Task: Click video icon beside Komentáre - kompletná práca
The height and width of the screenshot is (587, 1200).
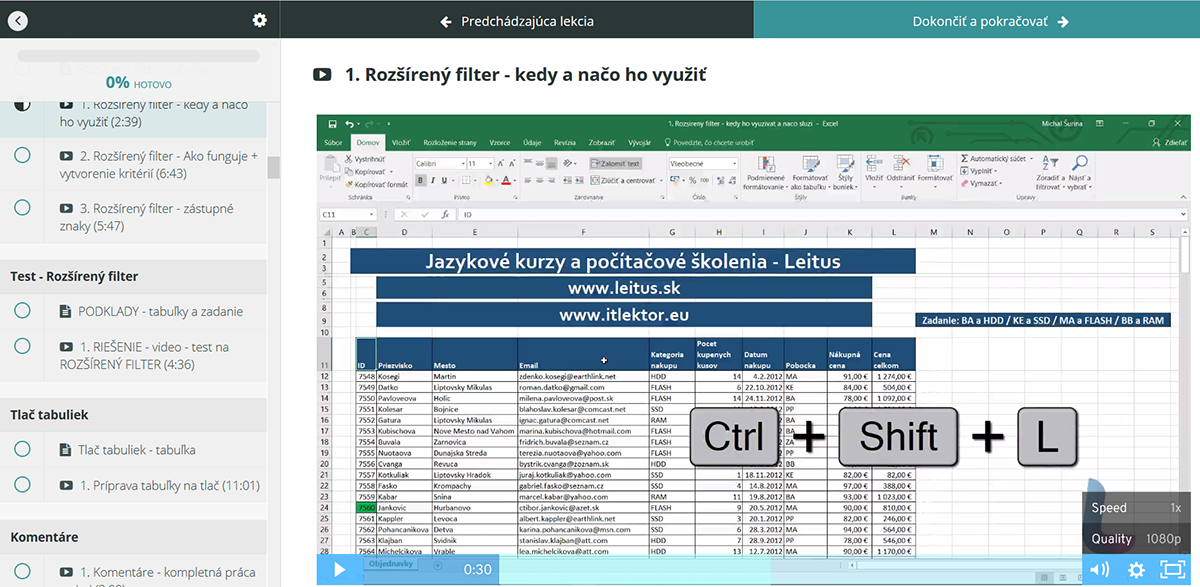Action: [x=66, y=573]
